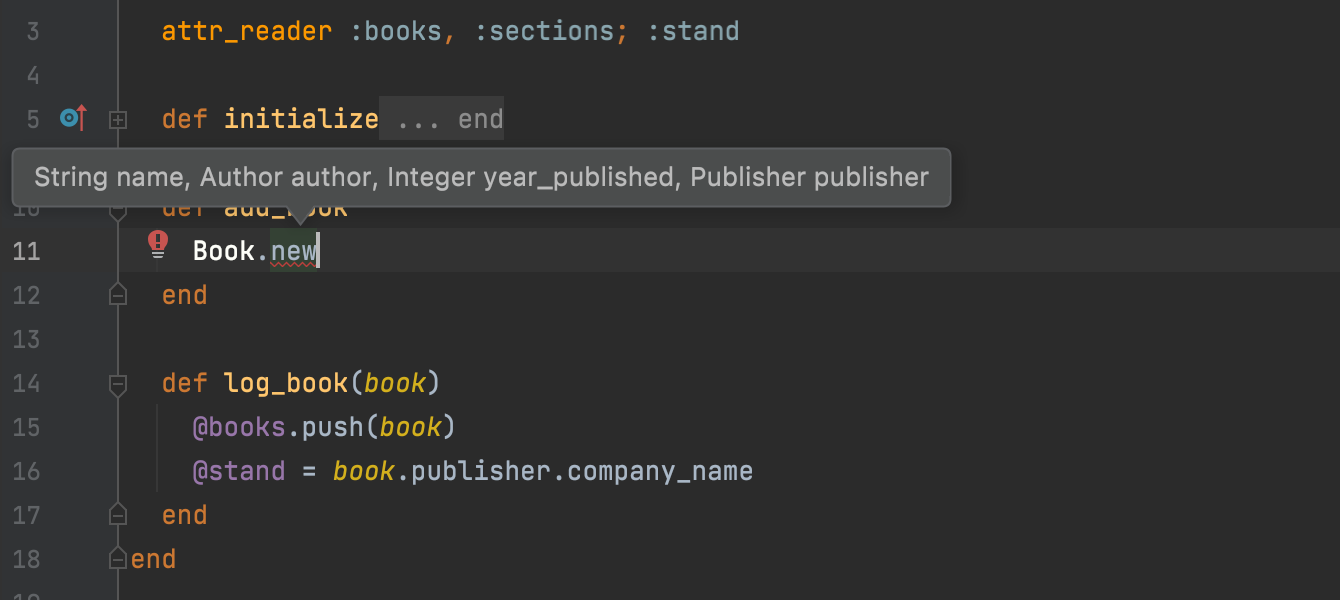This screenshot has height=600, width=1340.
Task: Expand the folded initialize method with plus icon
Action: [118, 120]
